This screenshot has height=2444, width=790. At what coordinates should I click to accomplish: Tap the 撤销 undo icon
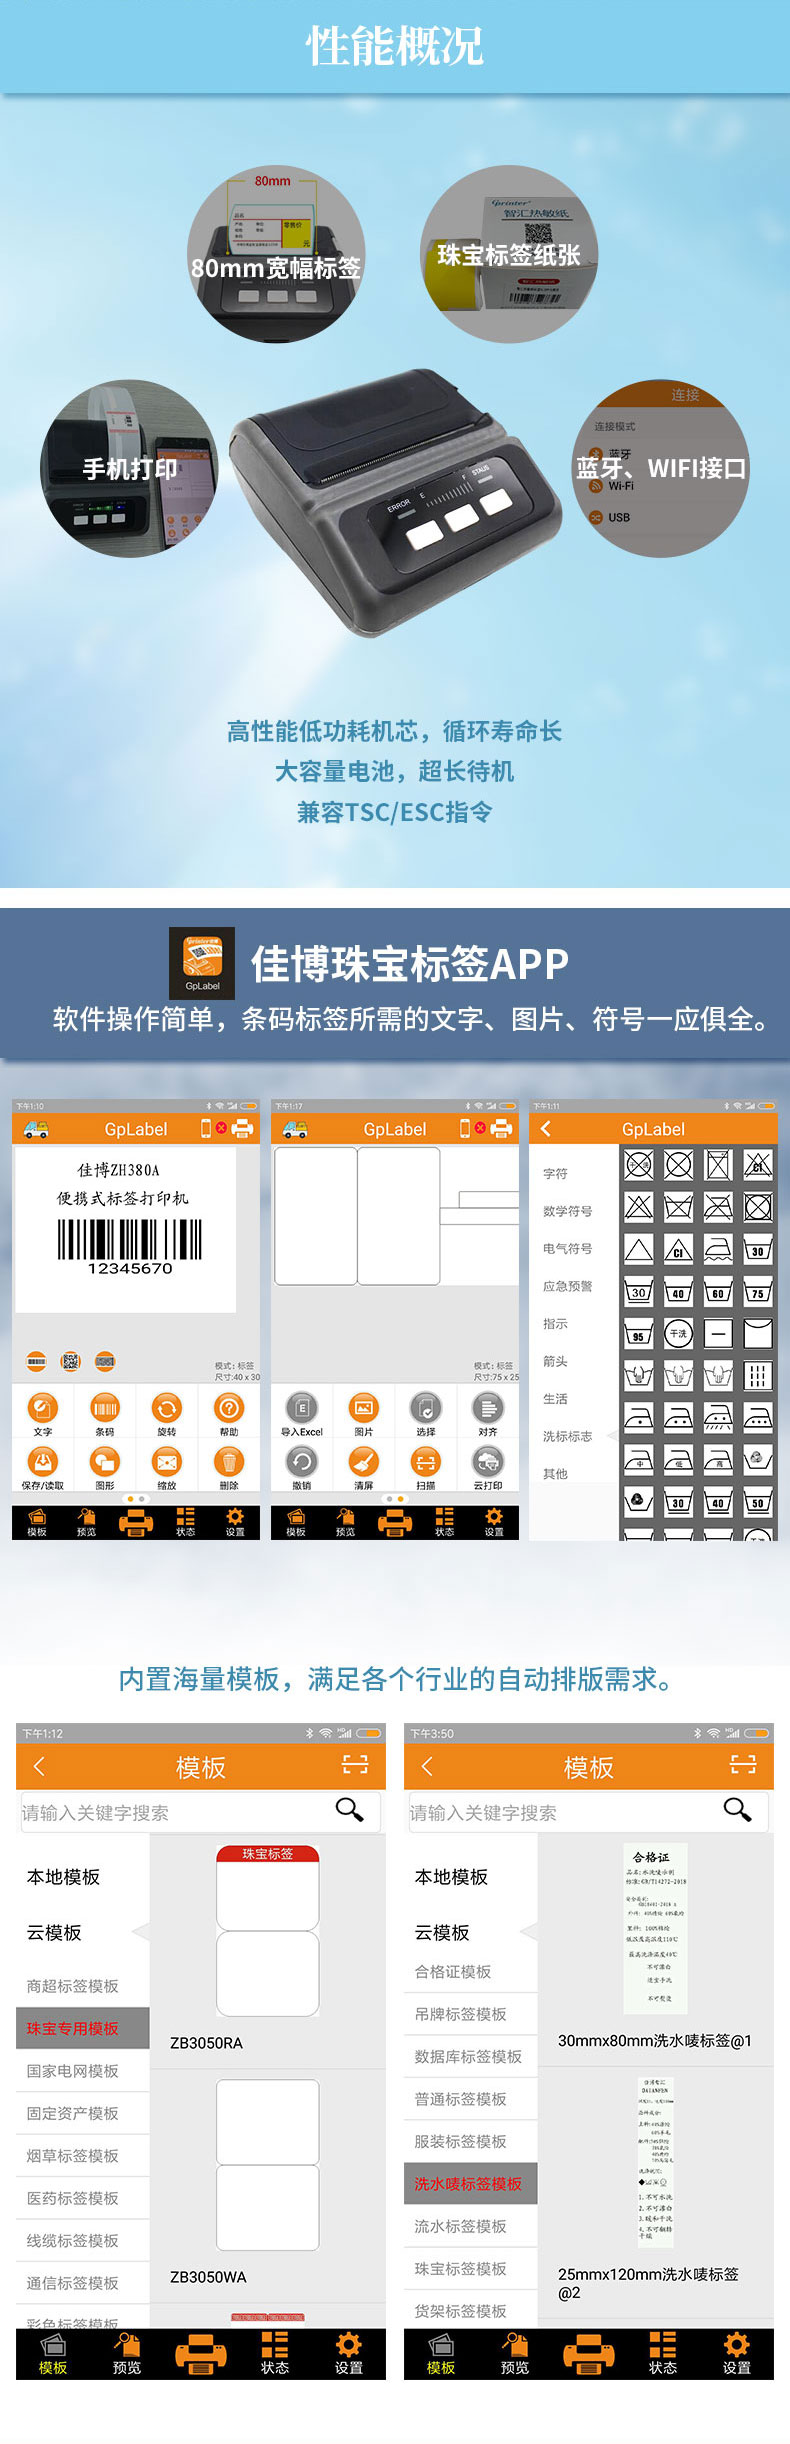click(302, 1463)
